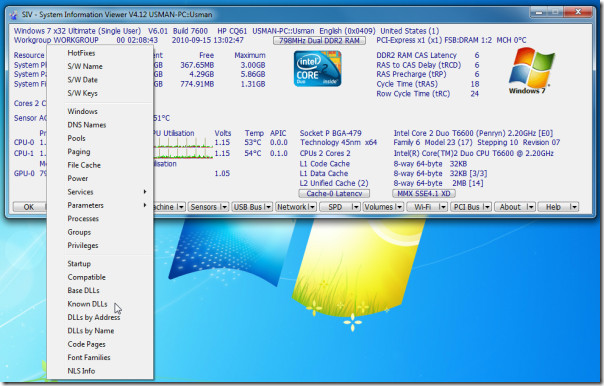Open the HotFixes menu entry

[100, 53]
